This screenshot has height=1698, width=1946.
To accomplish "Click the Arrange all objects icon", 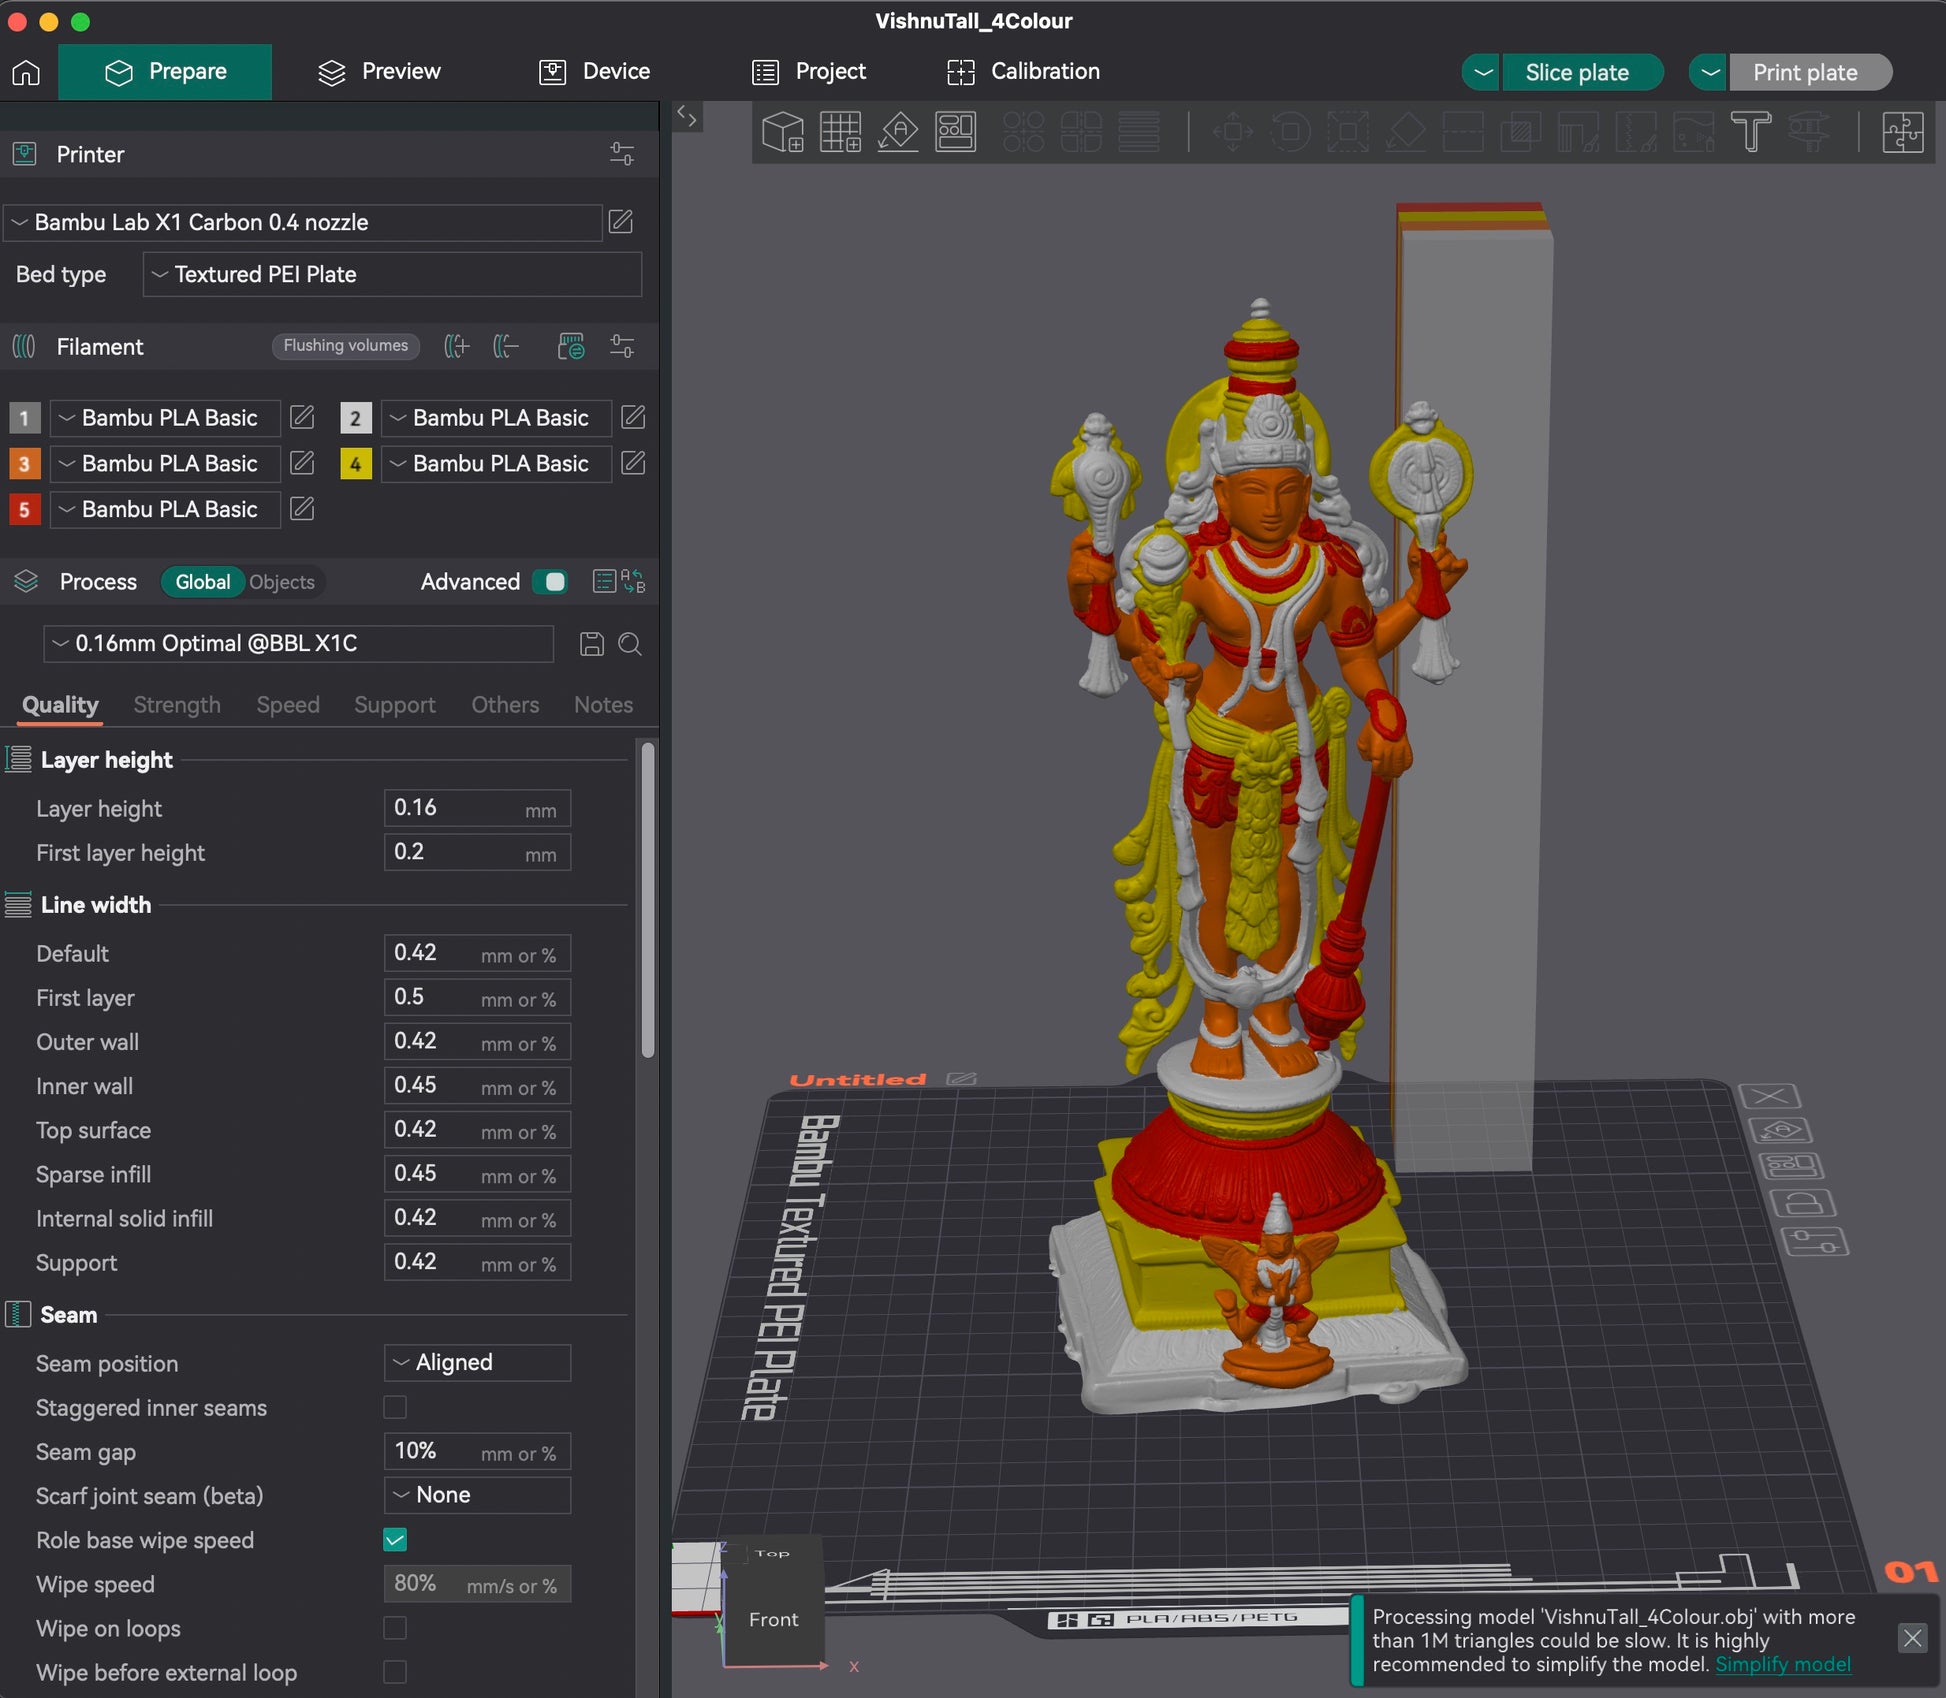I will point(955,131).
